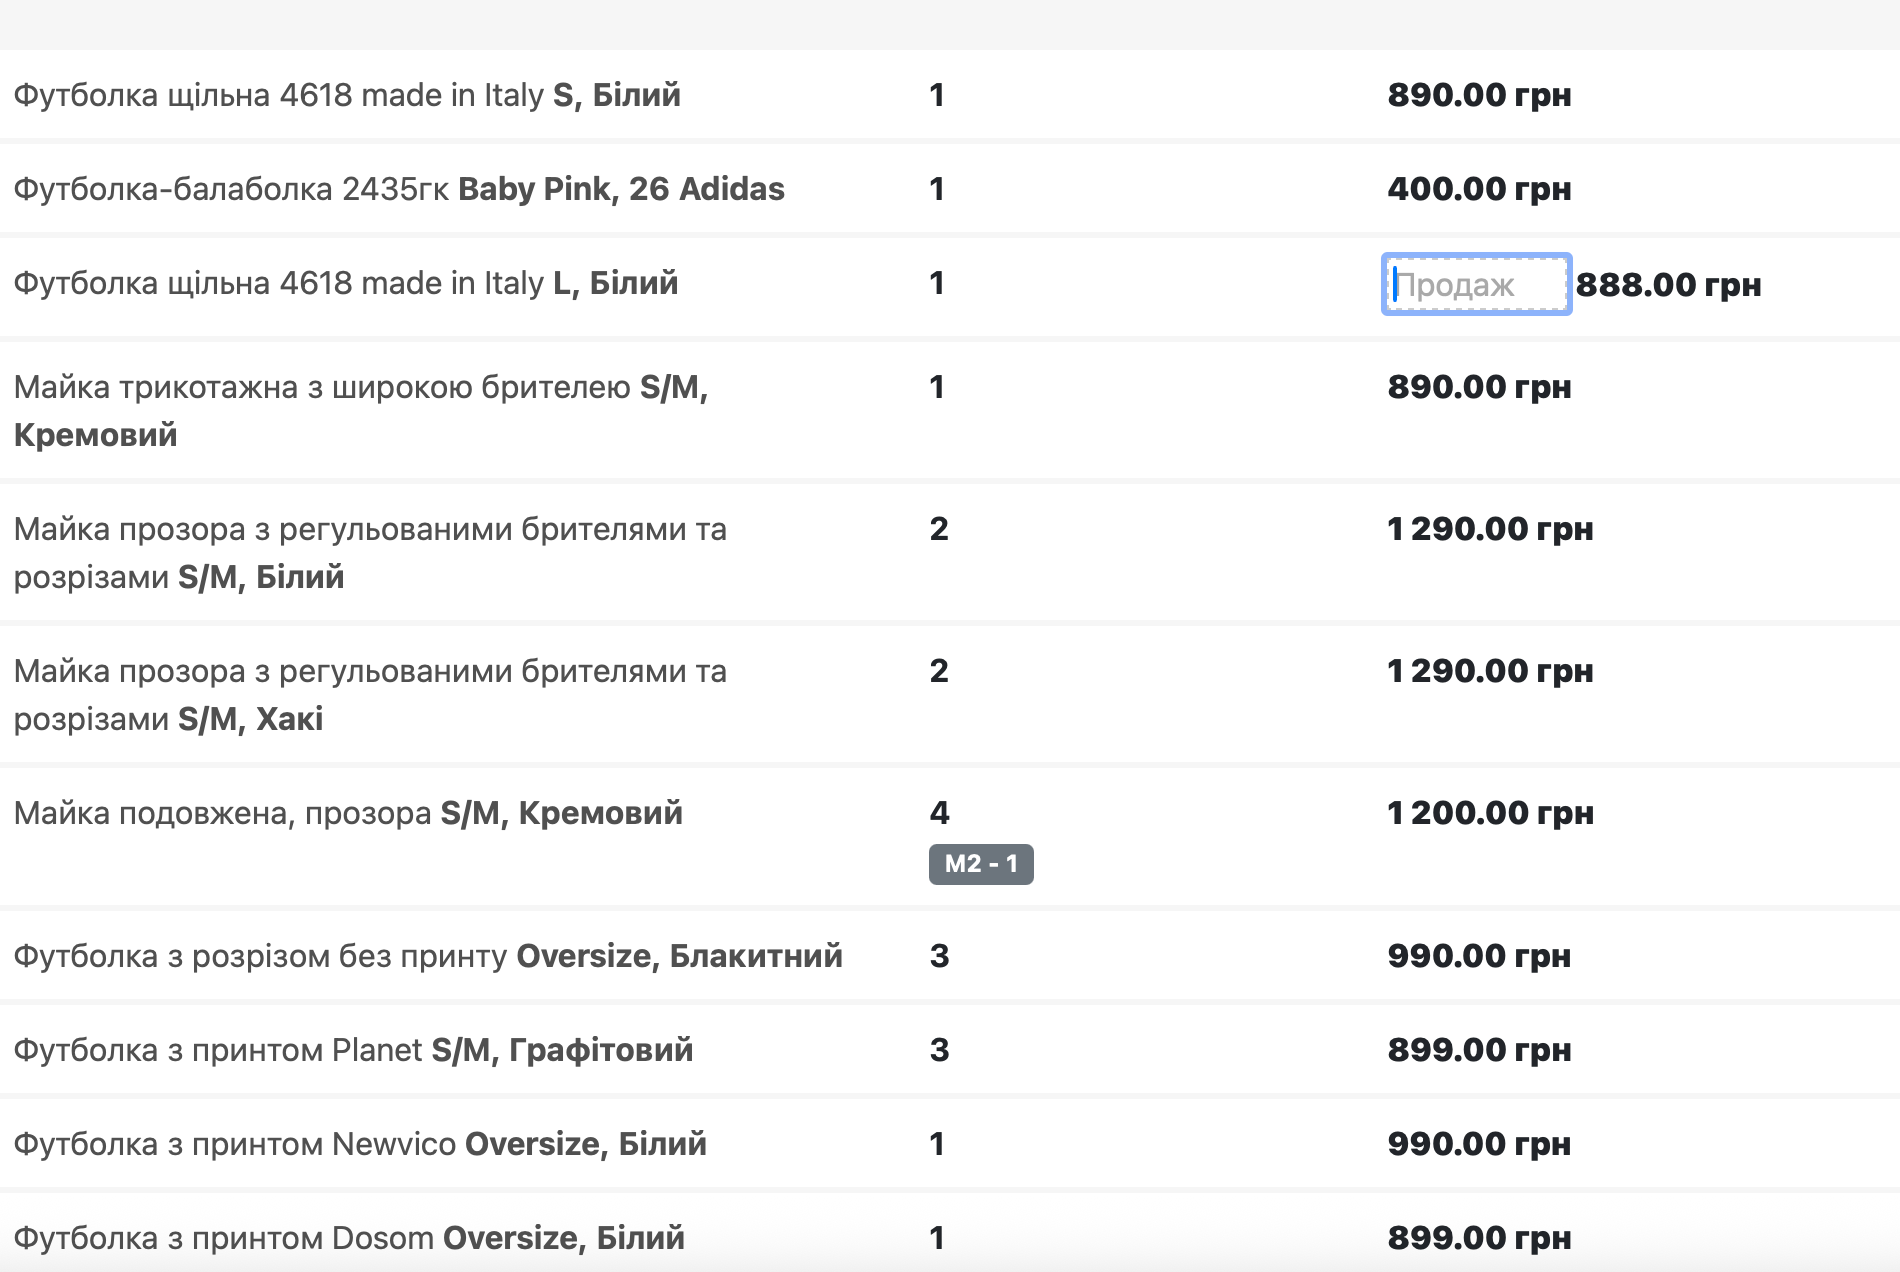The width and height of the screenshot is (1900, 1272).
Task: Click quantity 2 for Майка прозора Хакі
Action: [938, 671]
